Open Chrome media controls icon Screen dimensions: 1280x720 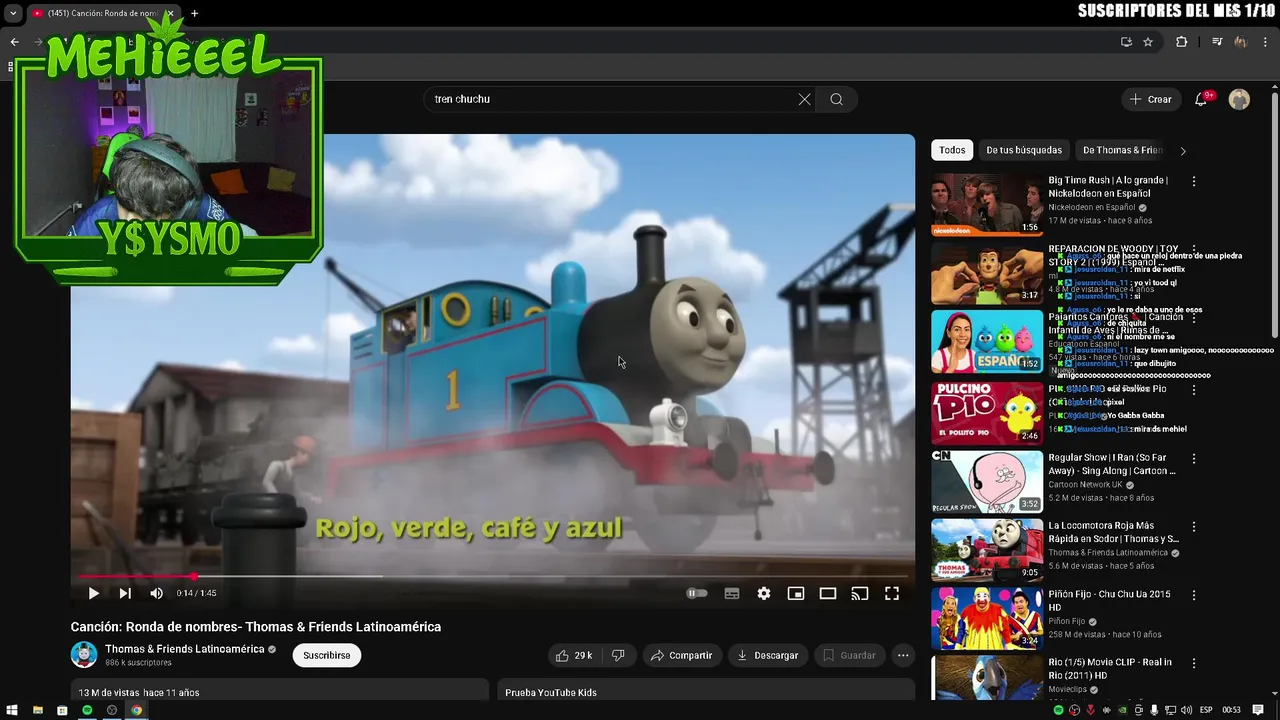click(x=1217, y=42)
